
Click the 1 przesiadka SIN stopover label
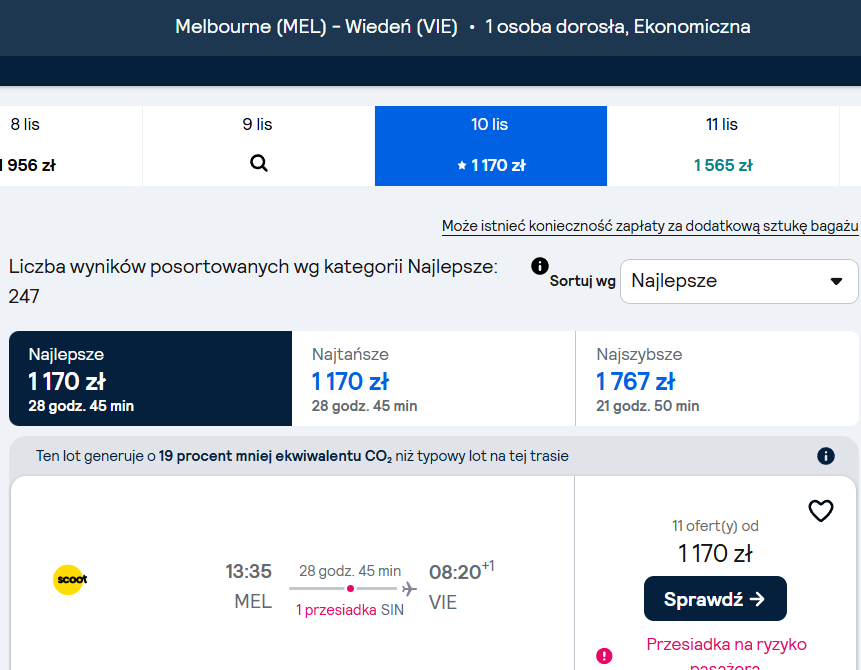pos(350,610)
